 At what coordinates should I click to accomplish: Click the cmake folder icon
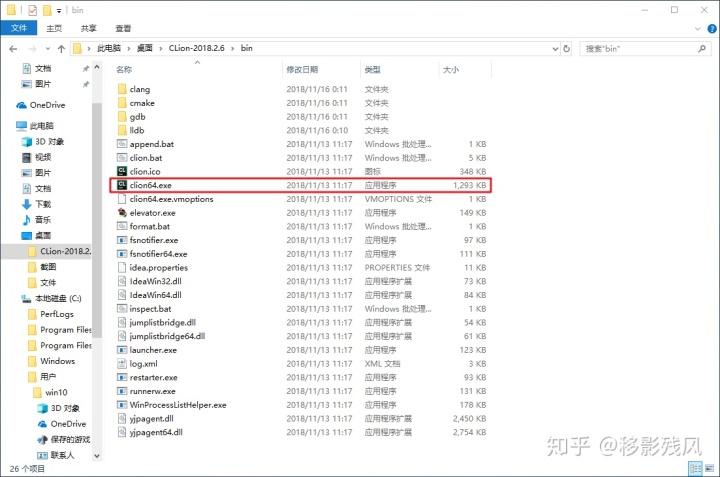coord(122,103)
